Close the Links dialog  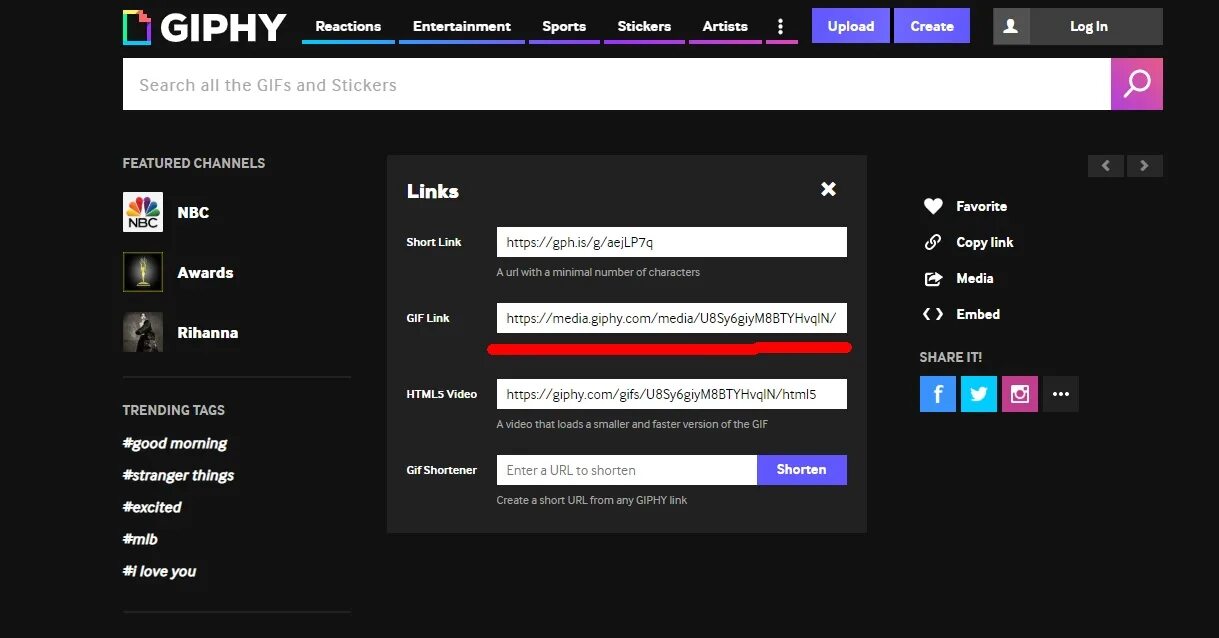coord(828,189)
